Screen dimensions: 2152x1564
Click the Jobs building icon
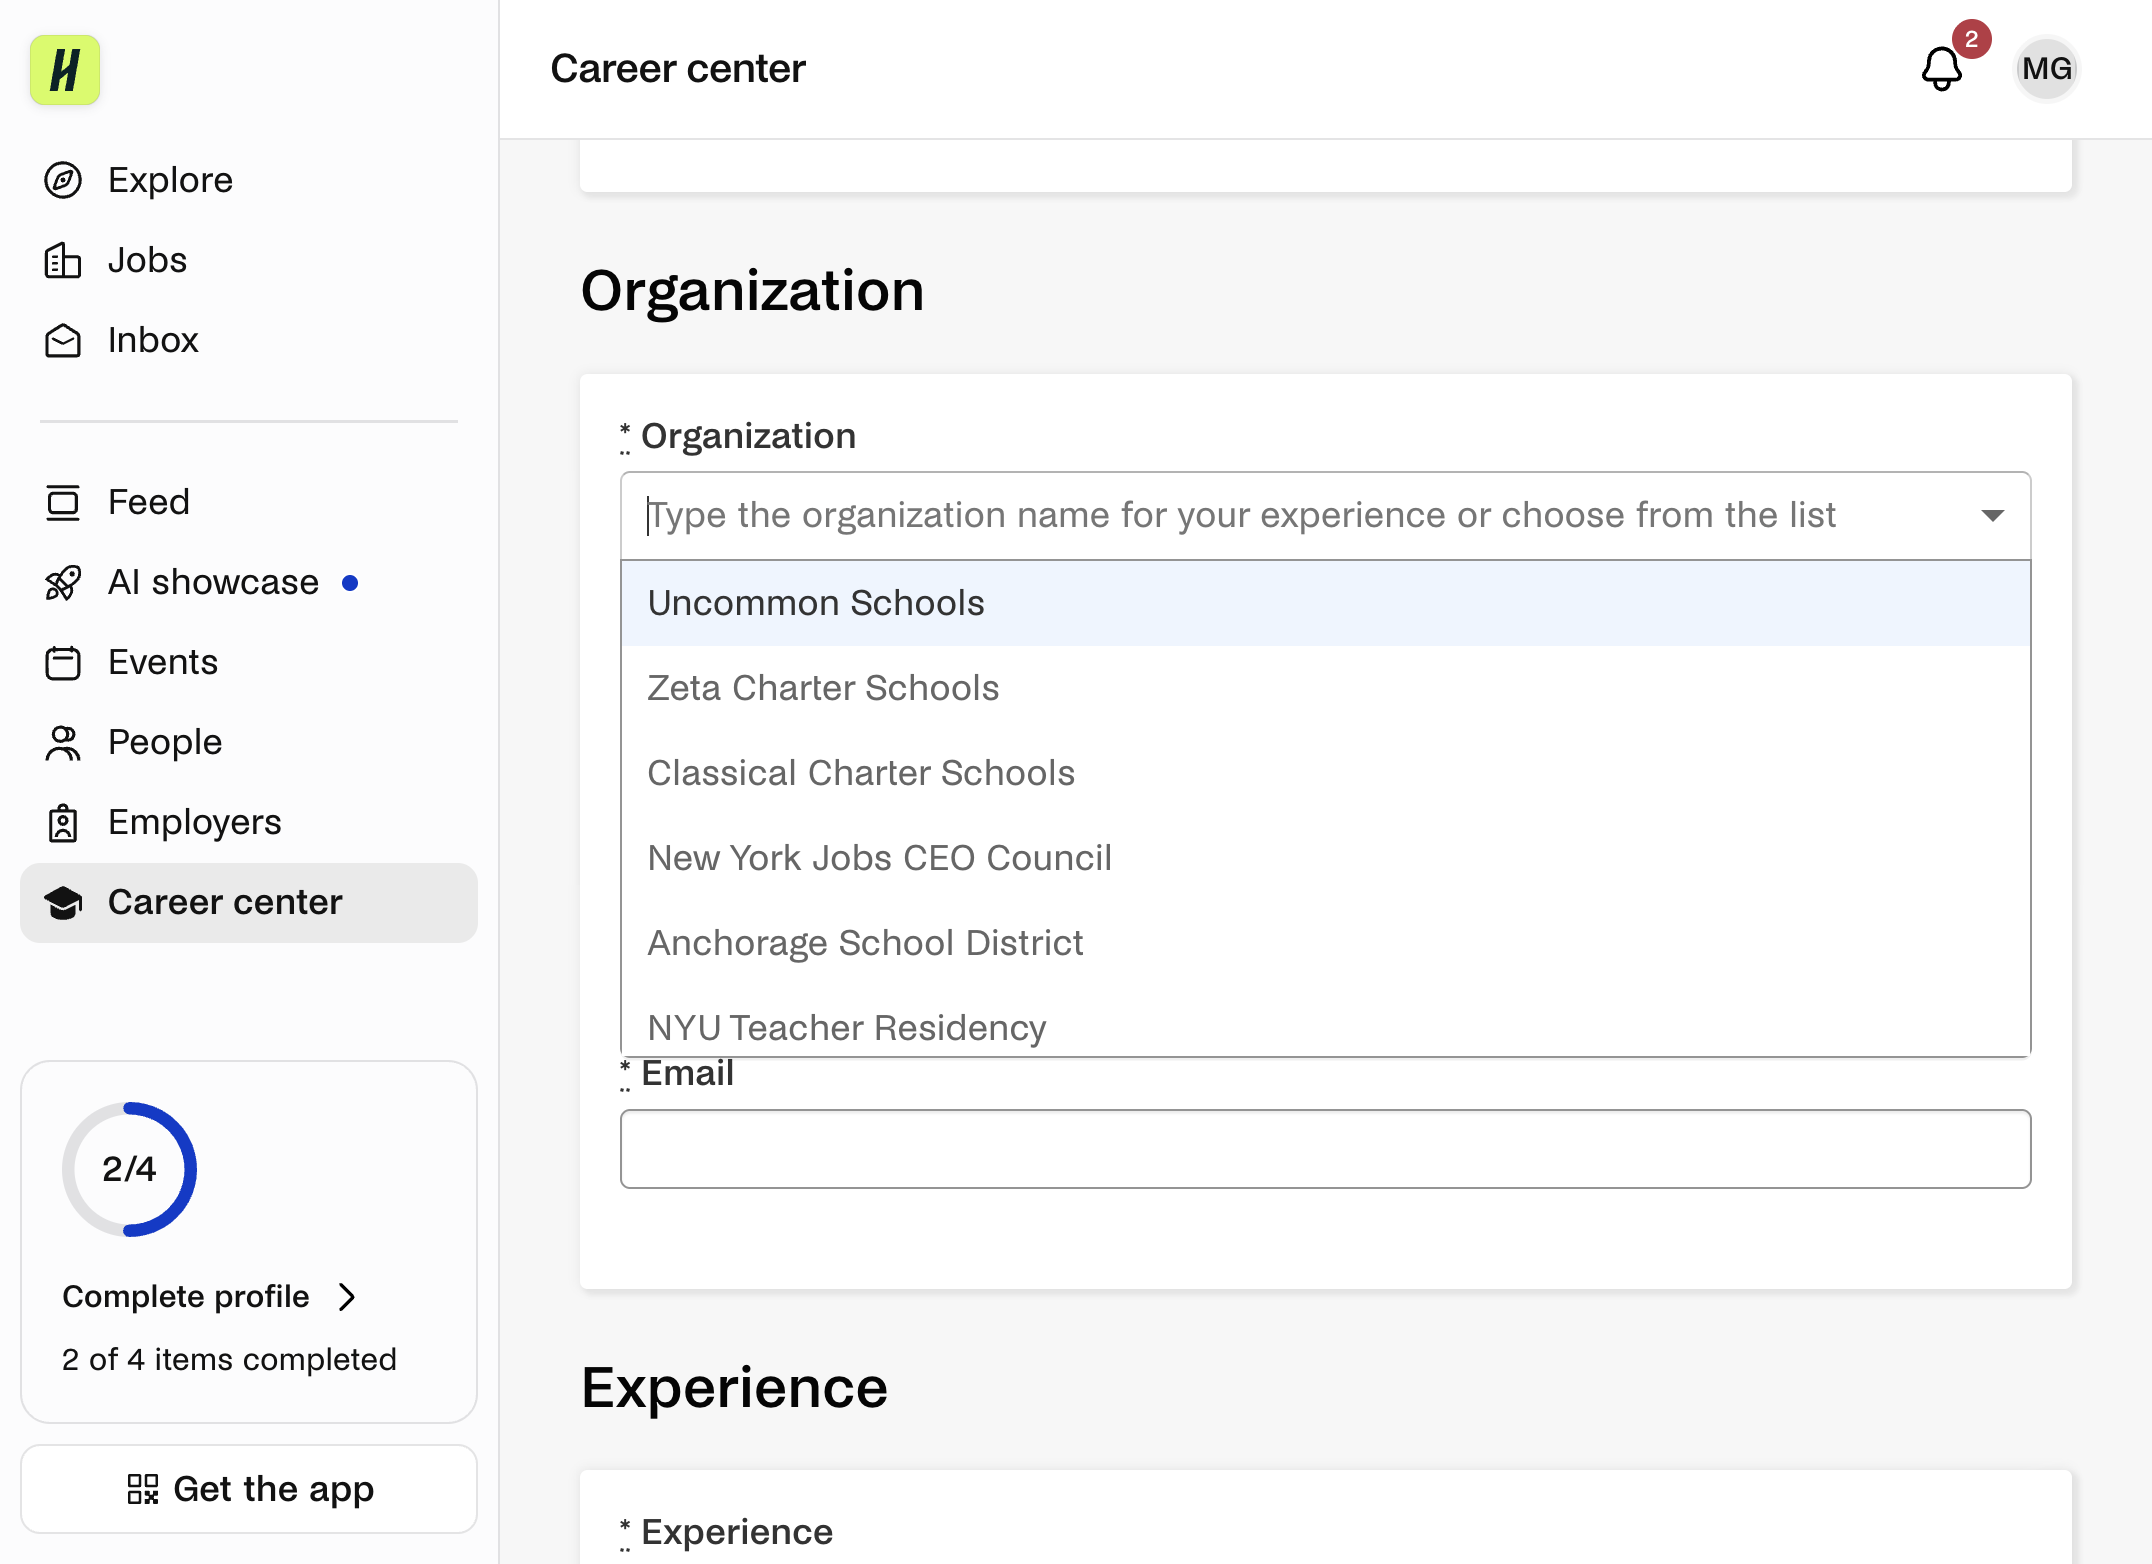pyautogui.click(x=63, y=260)
